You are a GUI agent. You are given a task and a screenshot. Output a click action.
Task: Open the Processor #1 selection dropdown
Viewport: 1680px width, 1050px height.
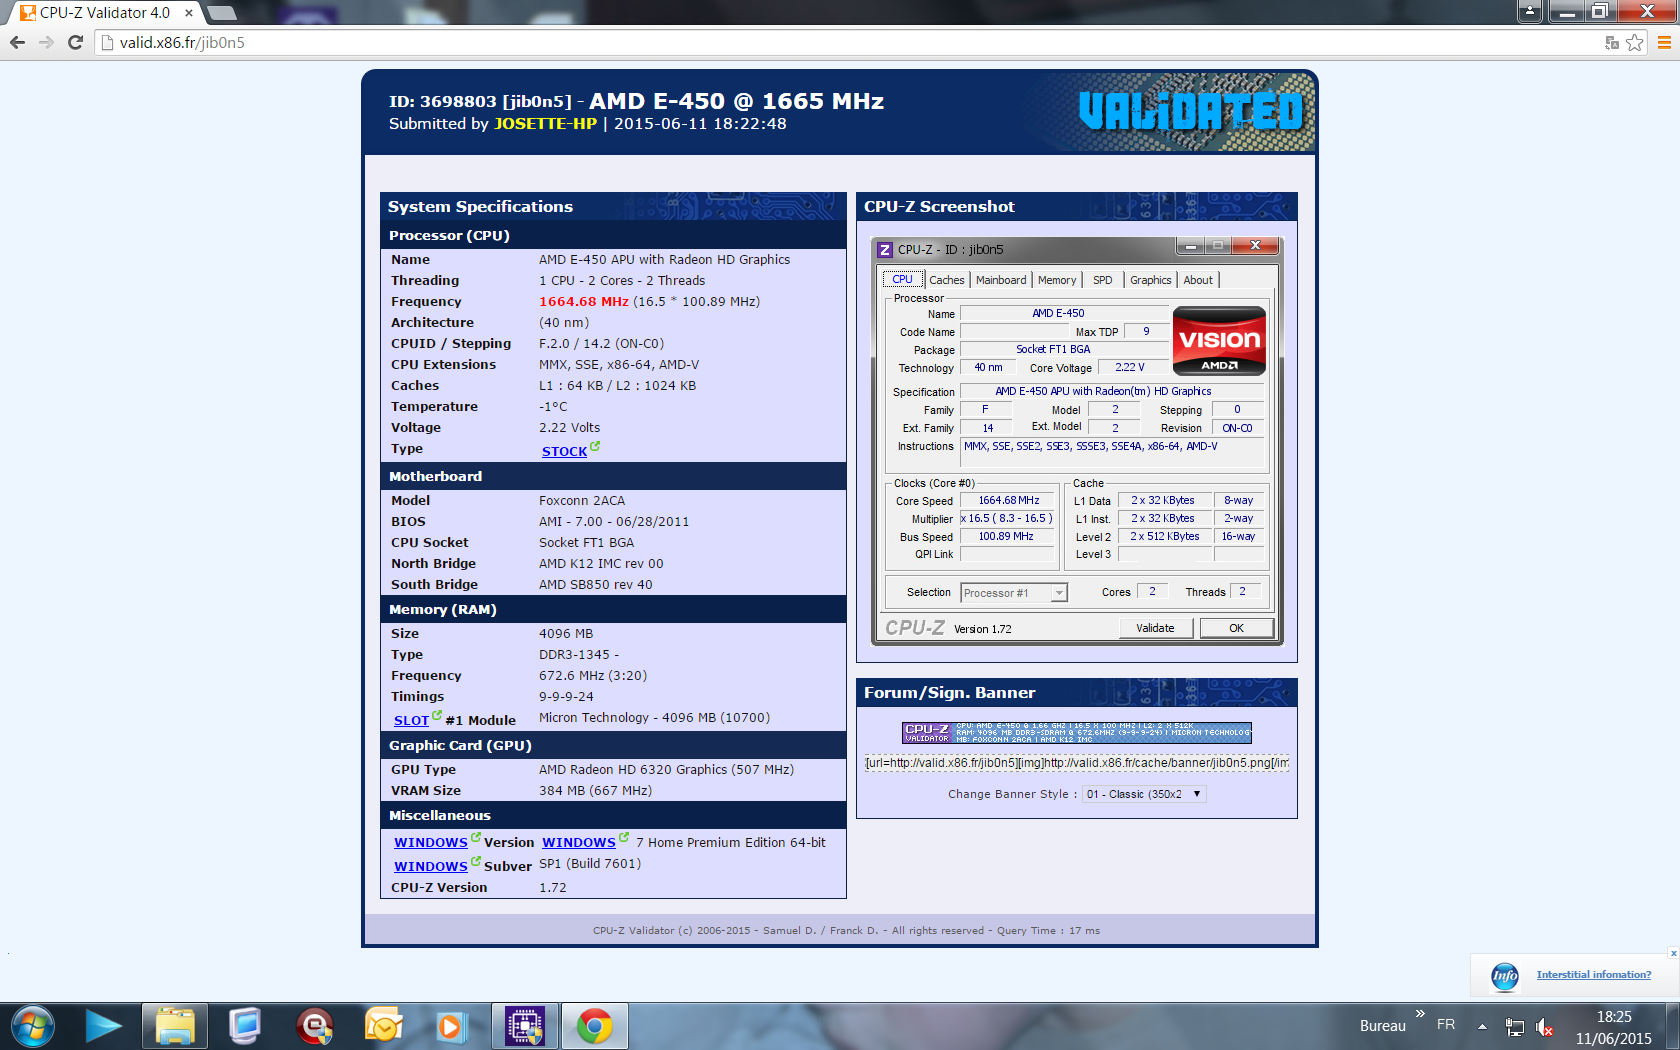point(1014,593)
